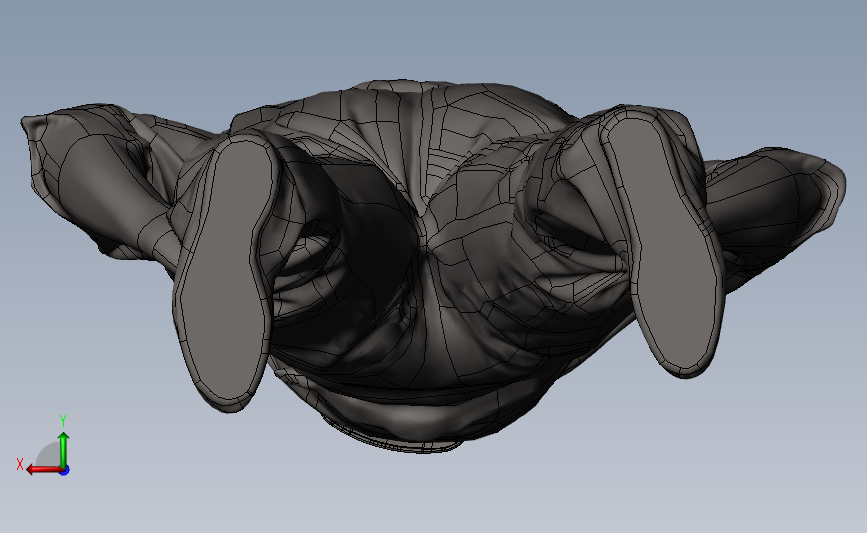Click the red X axis arrow

[44, 470]
